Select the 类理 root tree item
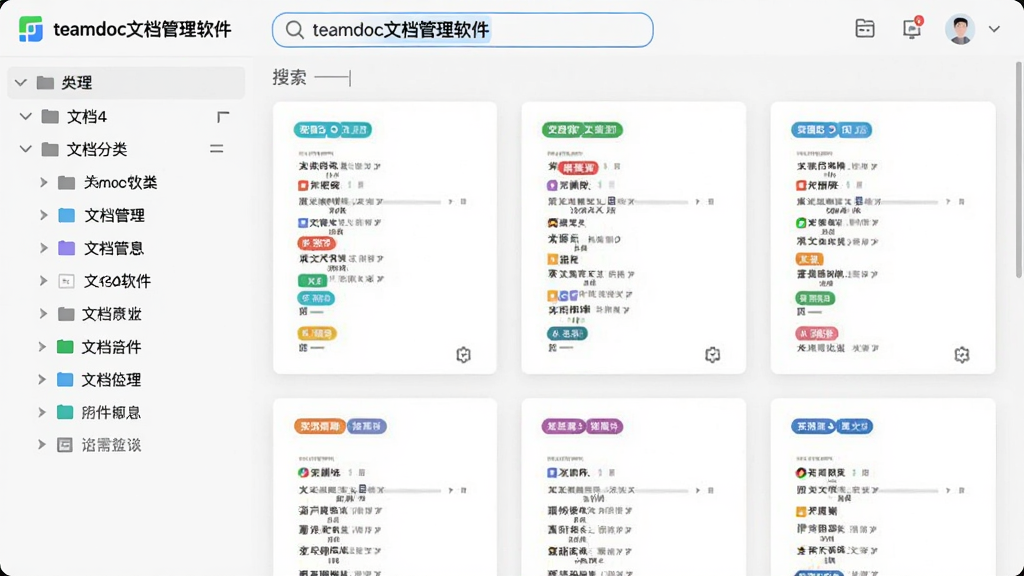This screenshot has height=576, width=1024. pos(126,83)
